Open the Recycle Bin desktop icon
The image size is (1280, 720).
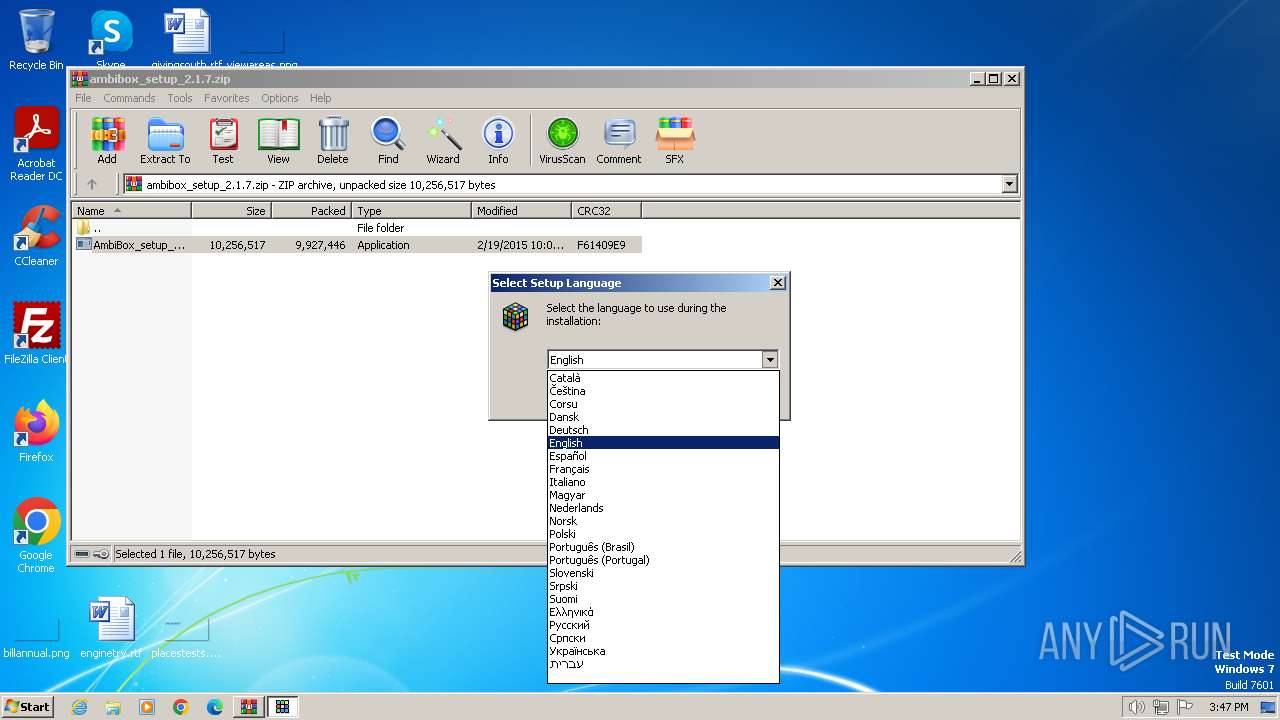click(x=36, y=39)
